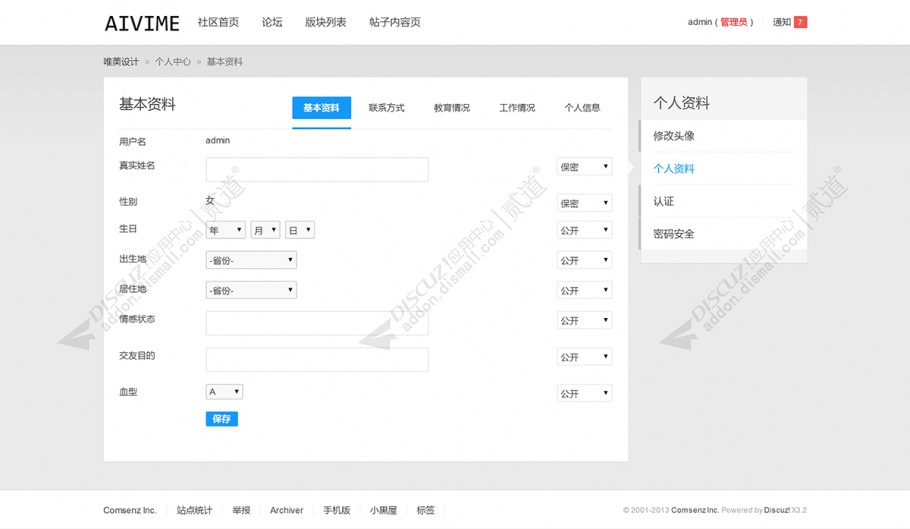The image size is (910, 529).
Task: Focus the 真实姓名 text field
Action: tap(317, 169)
